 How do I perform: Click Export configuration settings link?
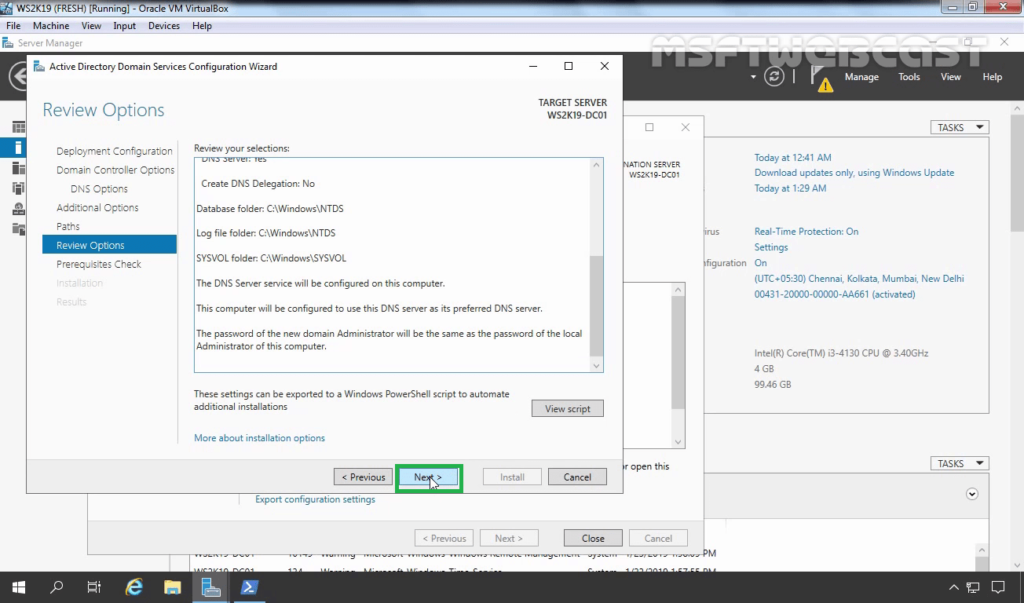[315, 500]
